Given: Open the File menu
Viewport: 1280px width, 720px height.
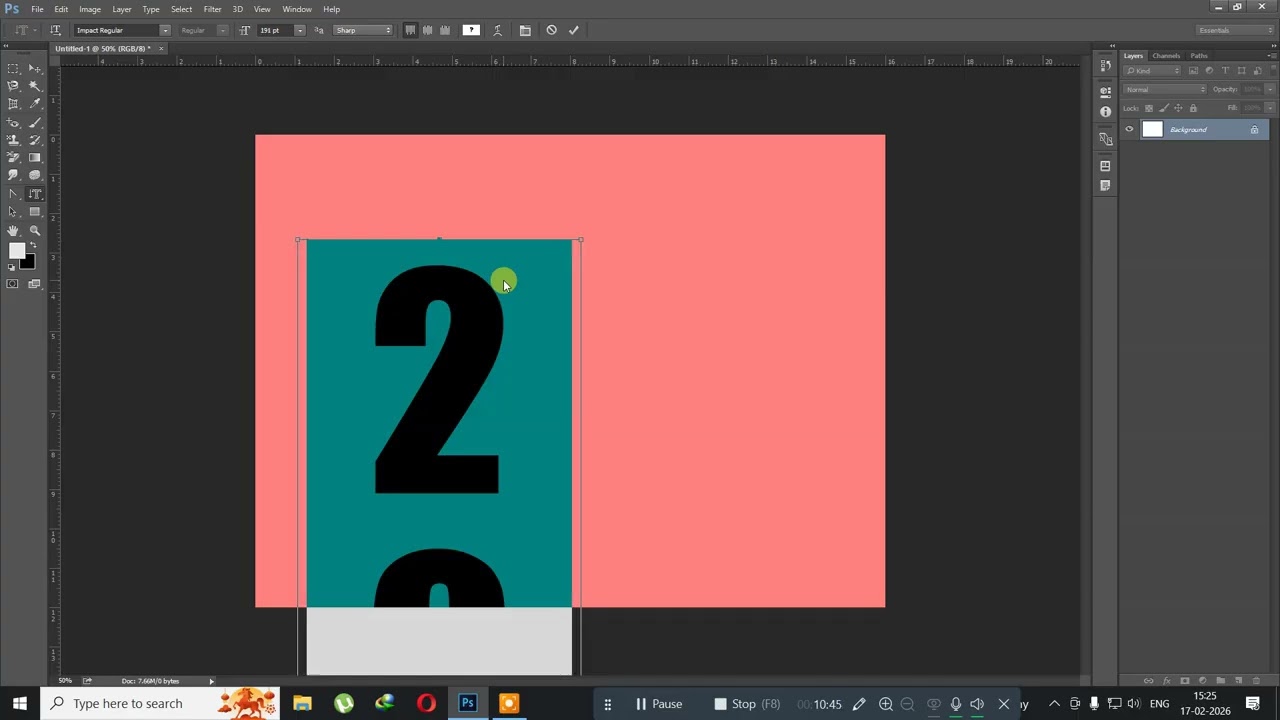Looking at the screenshot, I should coord(37,9).
